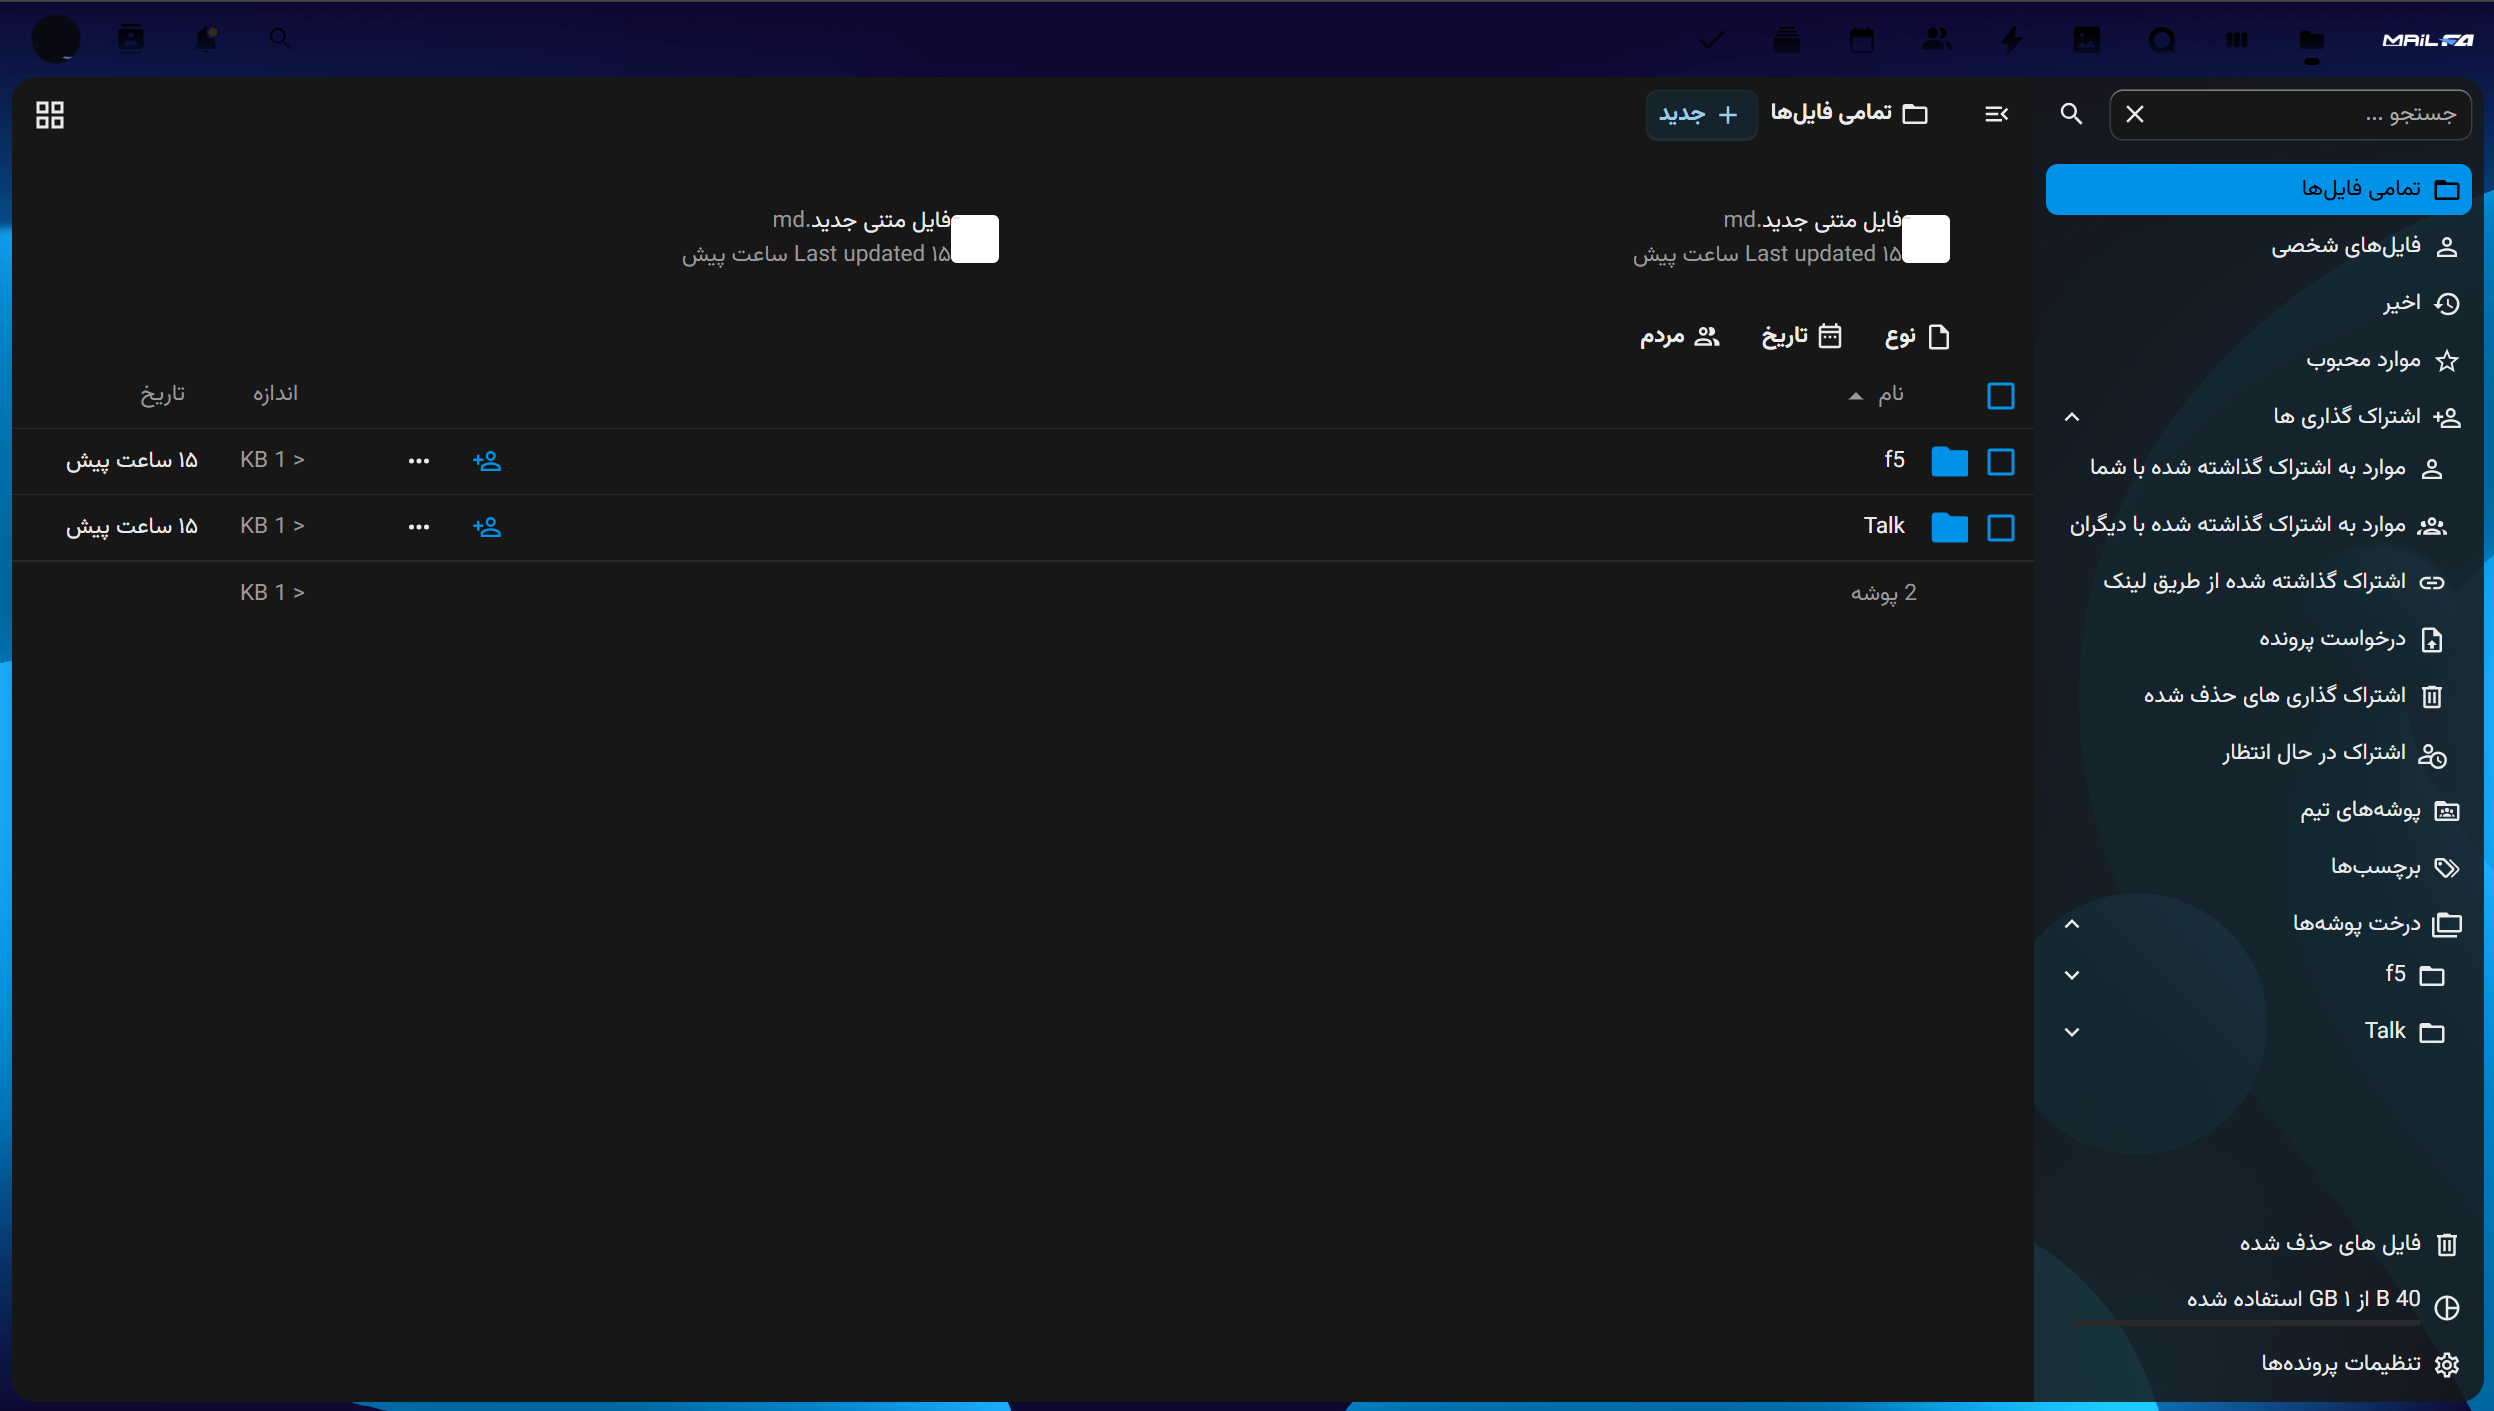
Task: Open the stacked trays app icon
Action: 1787,40
